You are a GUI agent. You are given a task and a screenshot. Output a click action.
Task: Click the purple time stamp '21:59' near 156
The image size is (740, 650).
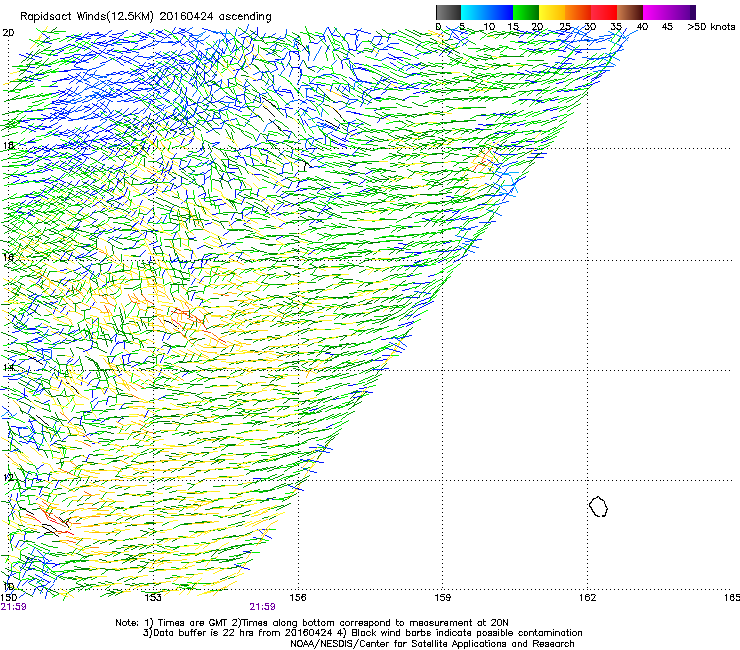point(262,607)
